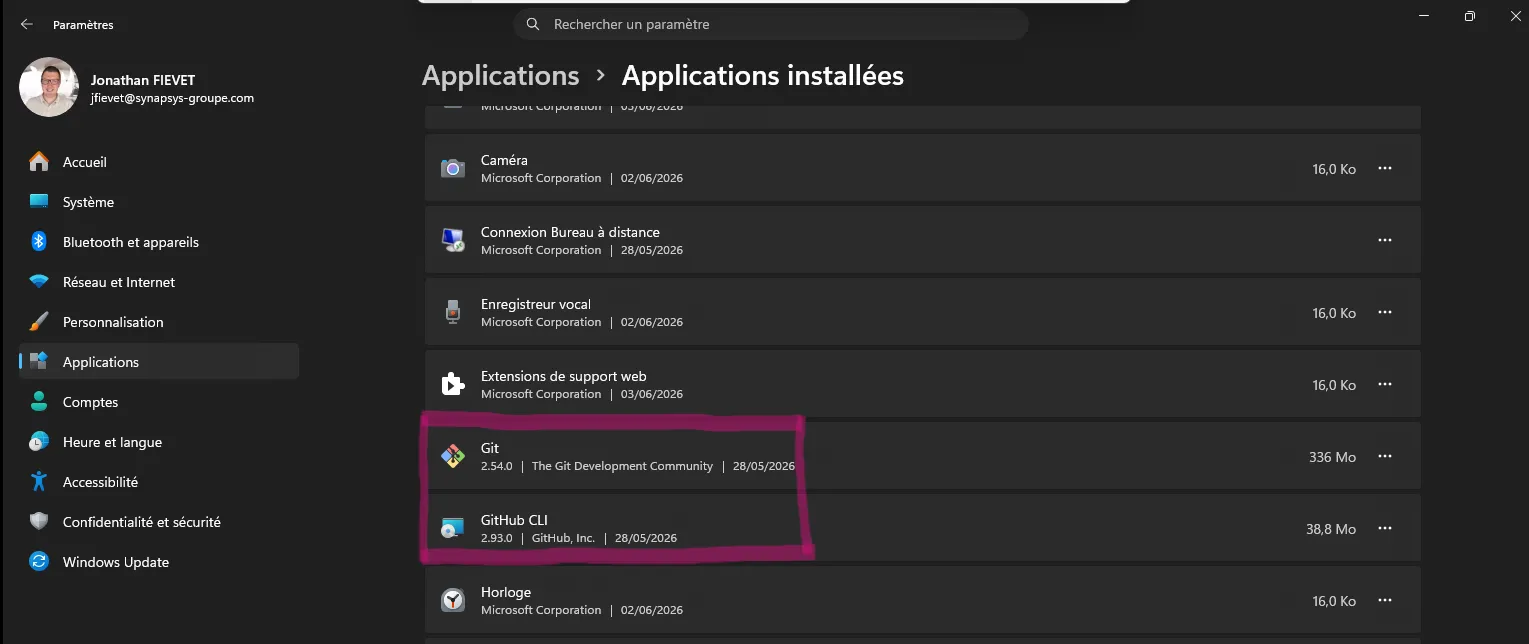Click the Heure et langue globe icon
Screen dimensions: 1529x644
(x=39, y=442)
